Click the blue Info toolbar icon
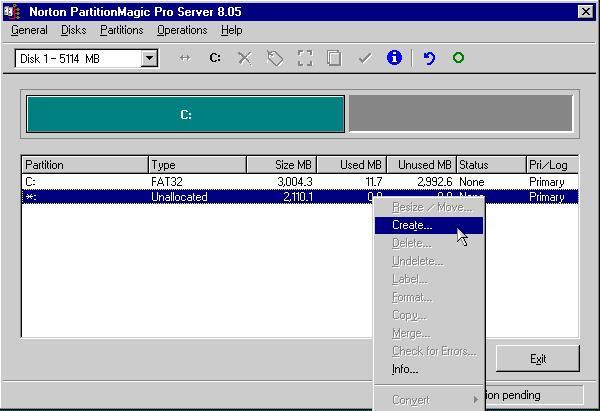The height and width of the screenshot is (411, 600). 394,58
